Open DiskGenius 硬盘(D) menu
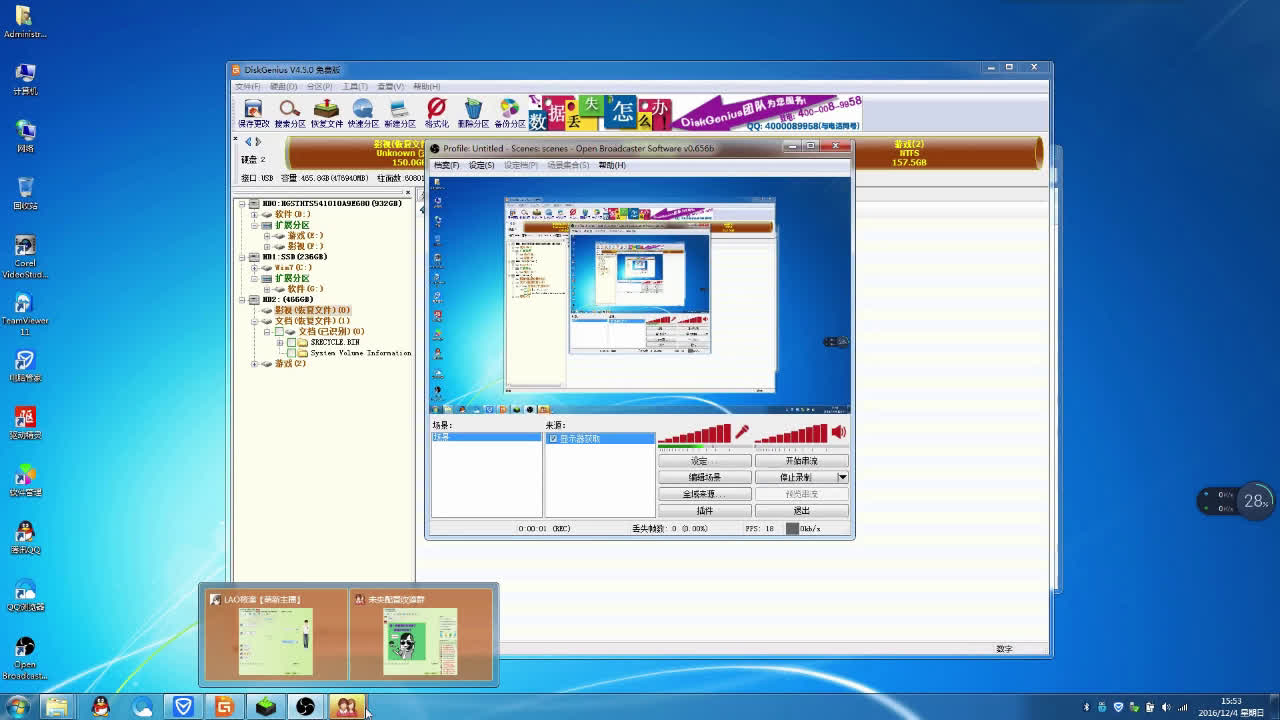Image resolution: width=1280 pixels, height=720 pixels. [x=283, y=87]
